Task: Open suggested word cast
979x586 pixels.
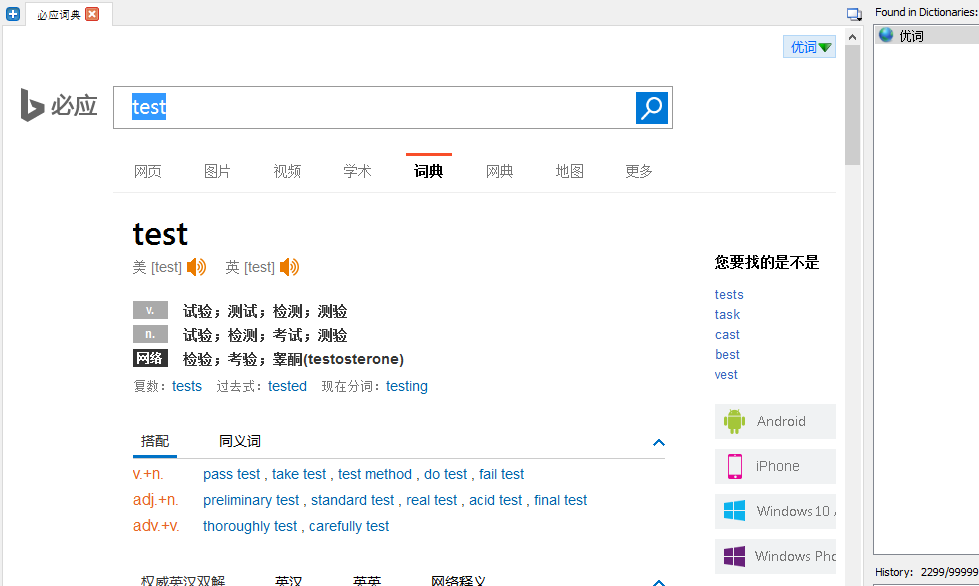Action: coord(727,335)
